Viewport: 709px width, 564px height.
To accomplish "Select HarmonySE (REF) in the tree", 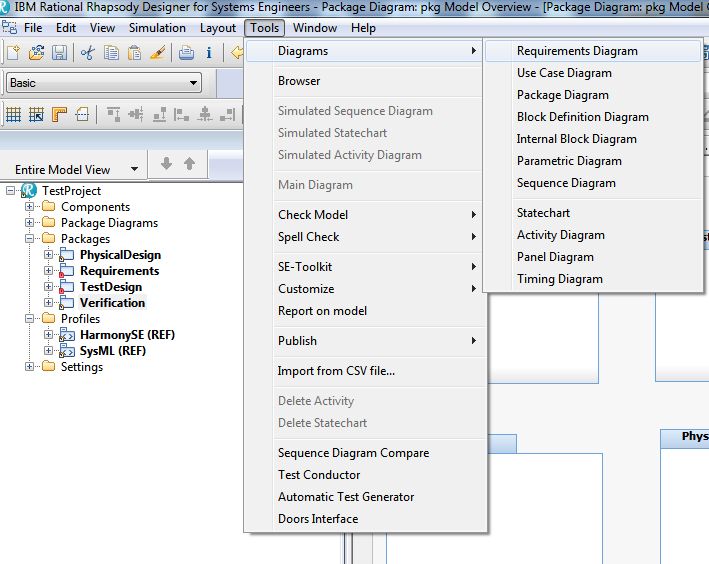I will (128, 335).
